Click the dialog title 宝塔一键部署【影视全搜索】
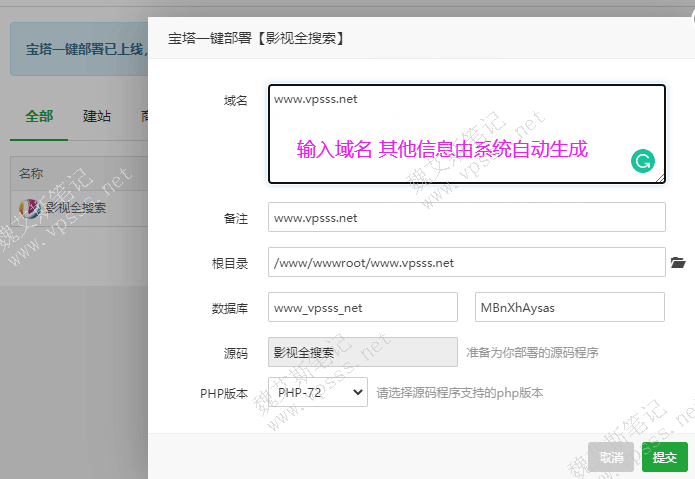This screenshot has height=479, width=695. [x=256, y=39]
